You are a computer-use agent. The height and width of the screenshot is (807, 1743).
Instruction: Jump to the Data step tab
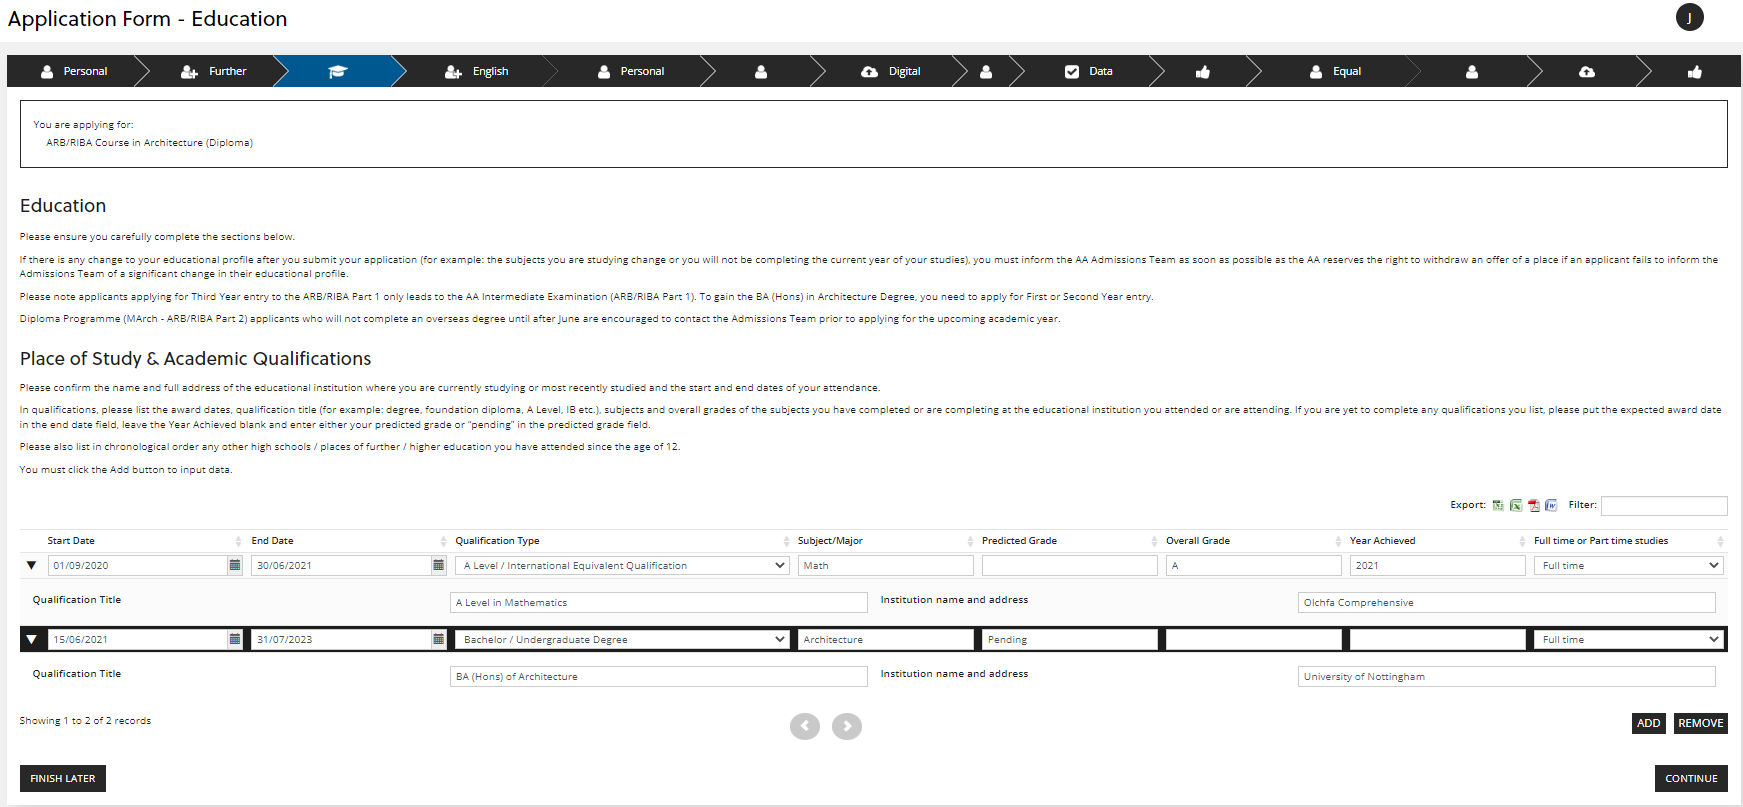tap(1089, 72)
